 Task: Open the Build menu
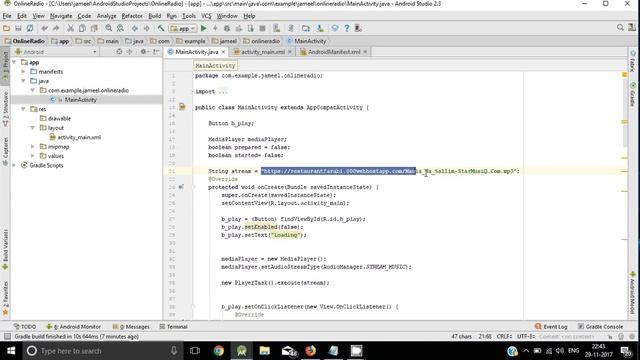(154, 16)
